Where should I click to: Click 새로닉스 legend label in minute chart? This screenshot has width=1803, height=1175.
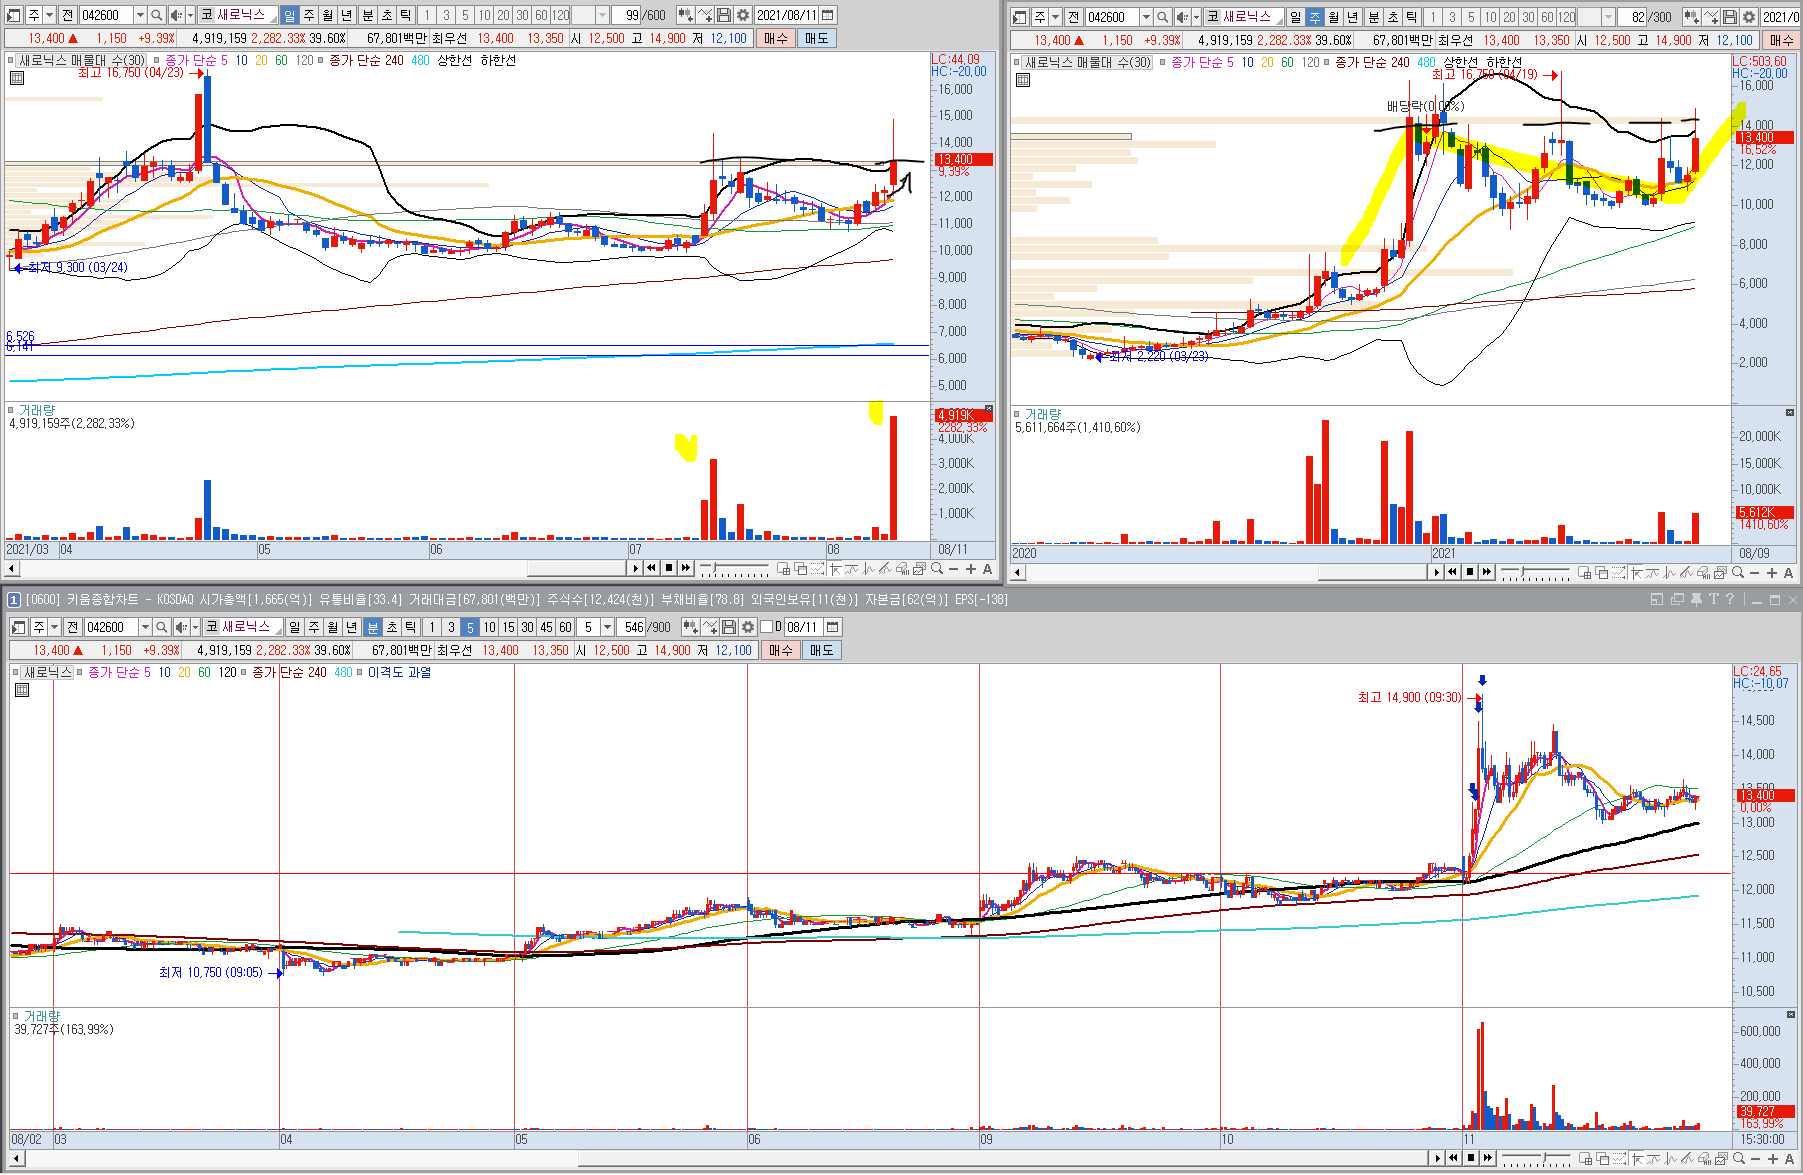click(47, 672)
